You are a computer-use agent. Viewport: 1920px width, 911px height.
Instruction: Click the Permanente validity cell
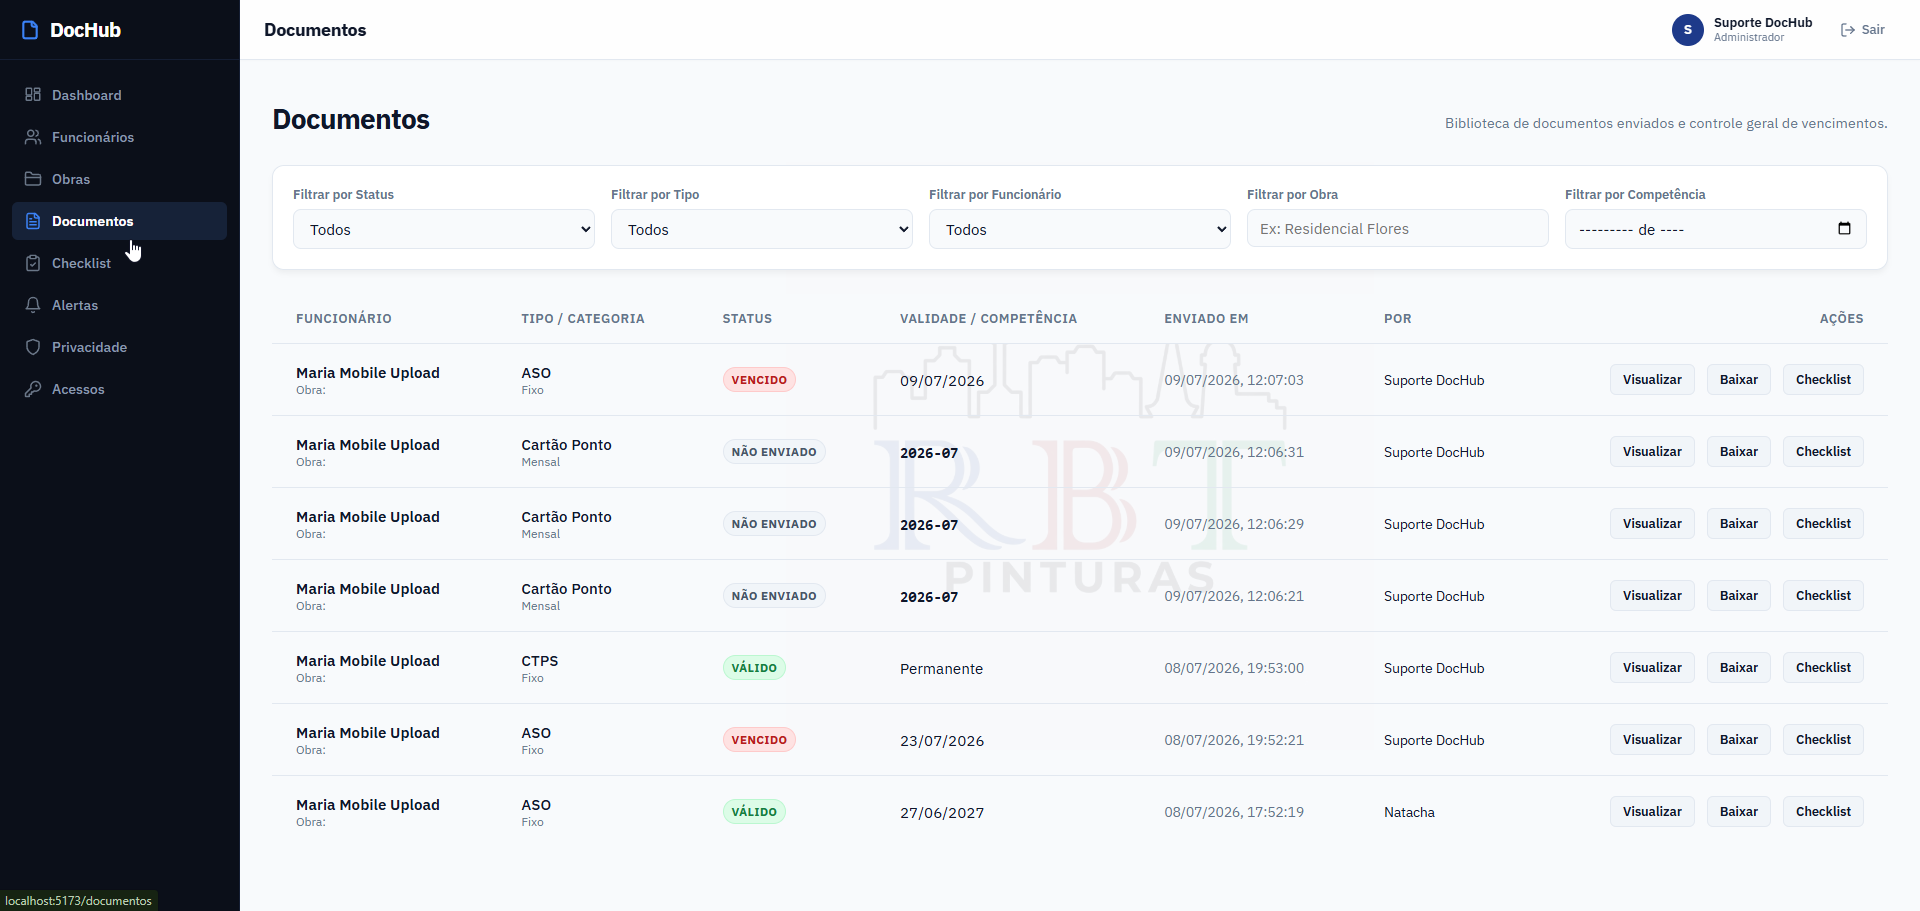click(x=941, y=669)
